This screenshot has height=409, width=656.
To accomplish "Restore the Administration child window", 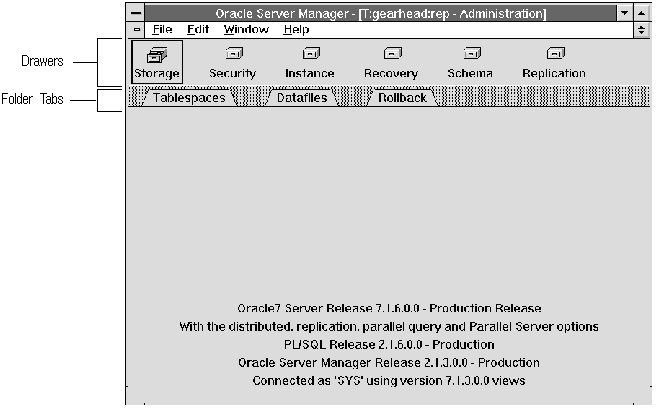I will pos(641,30).
